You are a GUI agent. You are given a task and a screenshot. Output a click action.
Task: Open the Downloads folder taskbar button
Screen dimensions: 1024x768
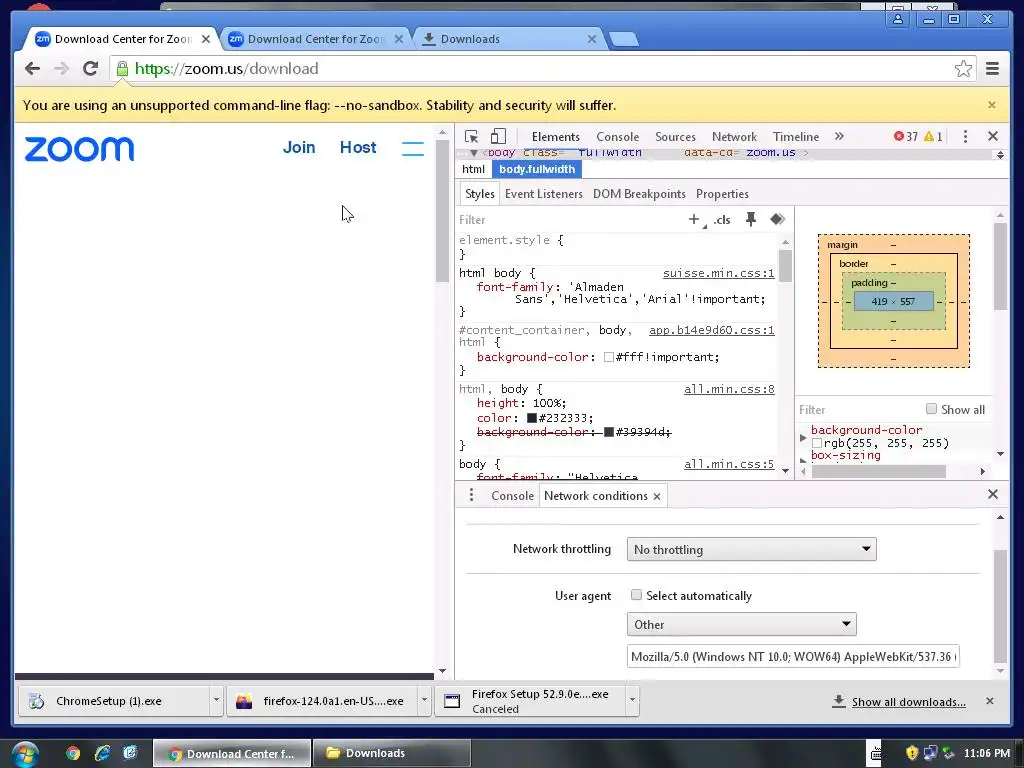pos(392,753)
